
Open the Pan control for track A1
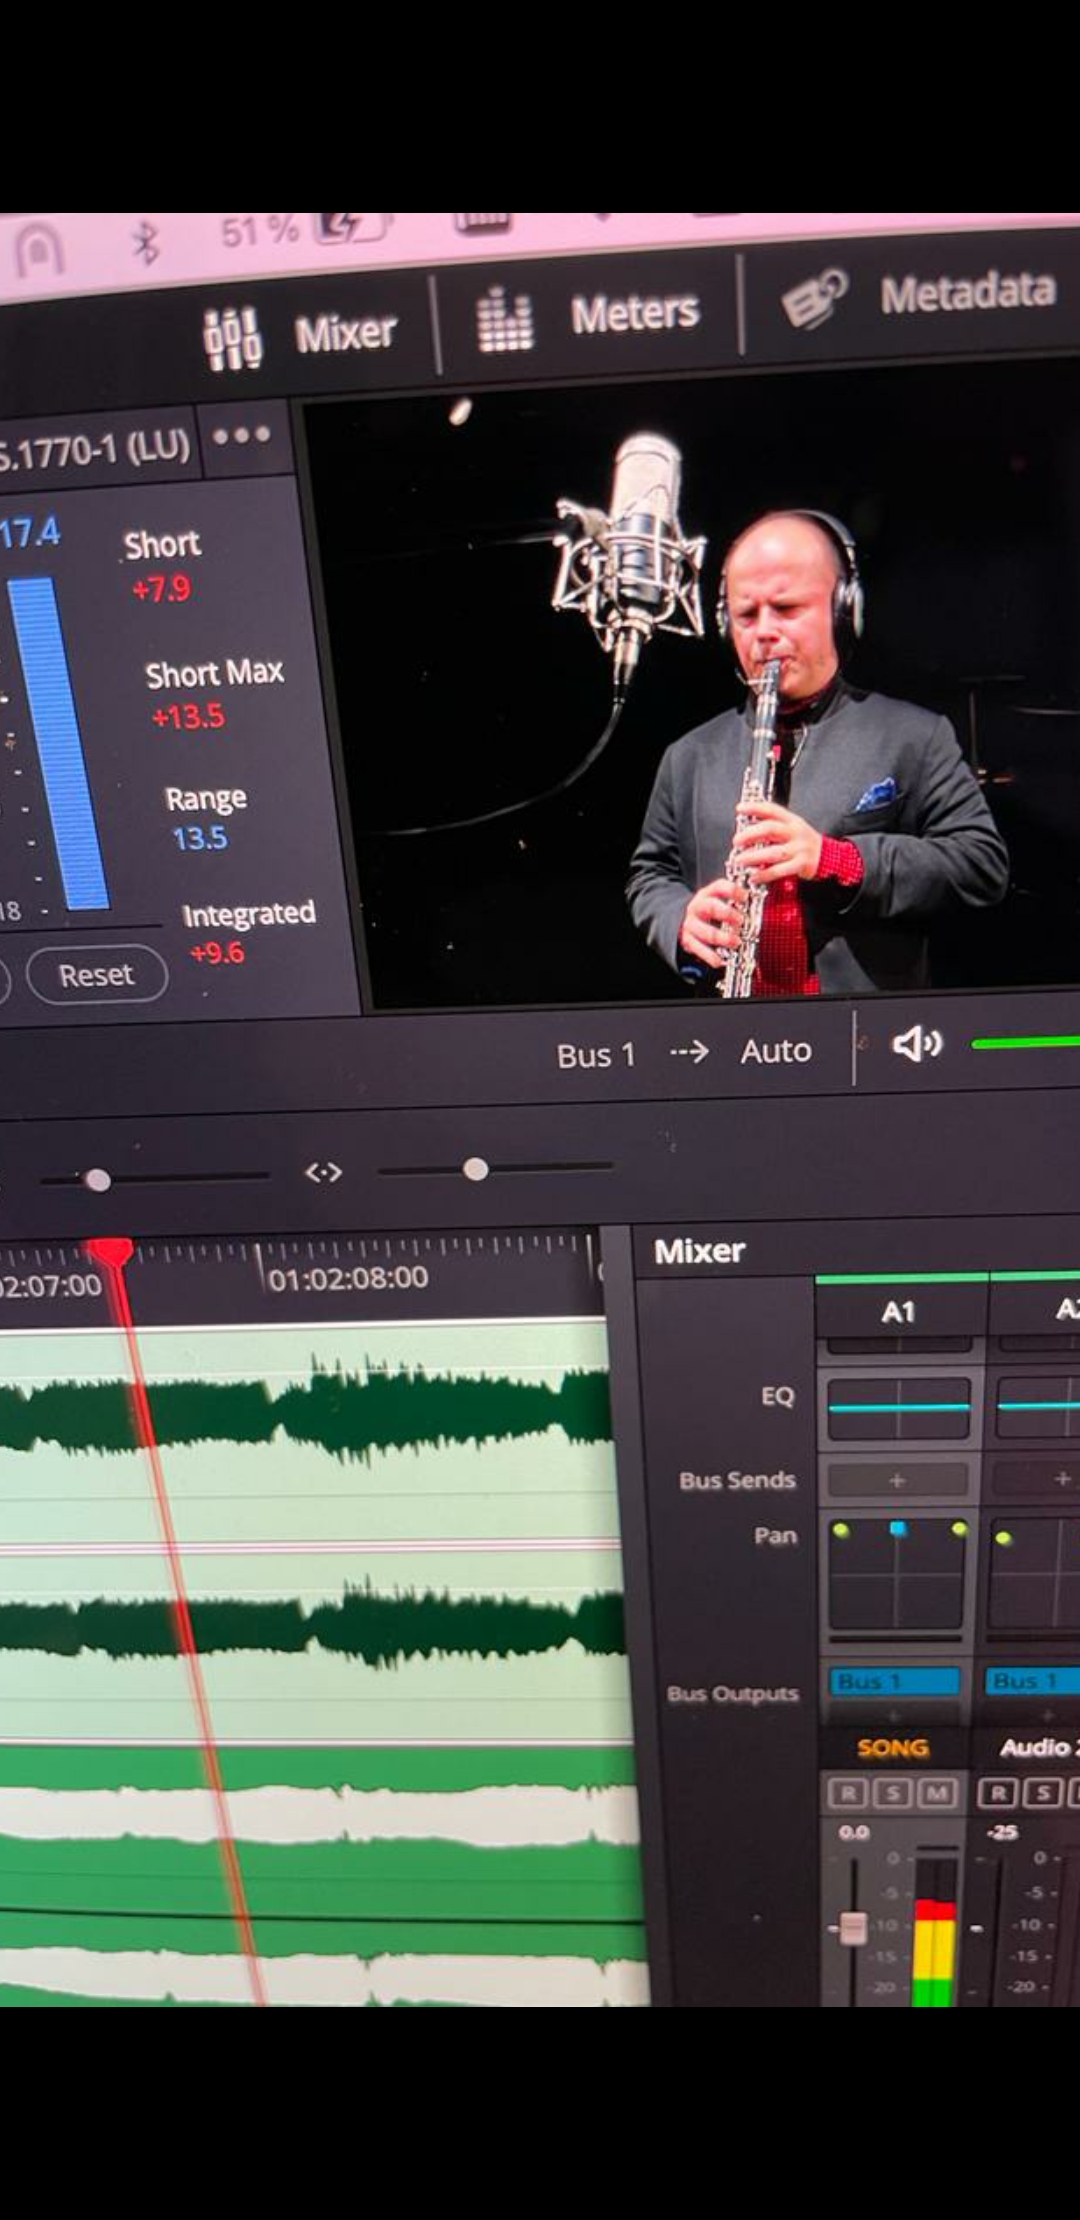(x=897, y=1574)
